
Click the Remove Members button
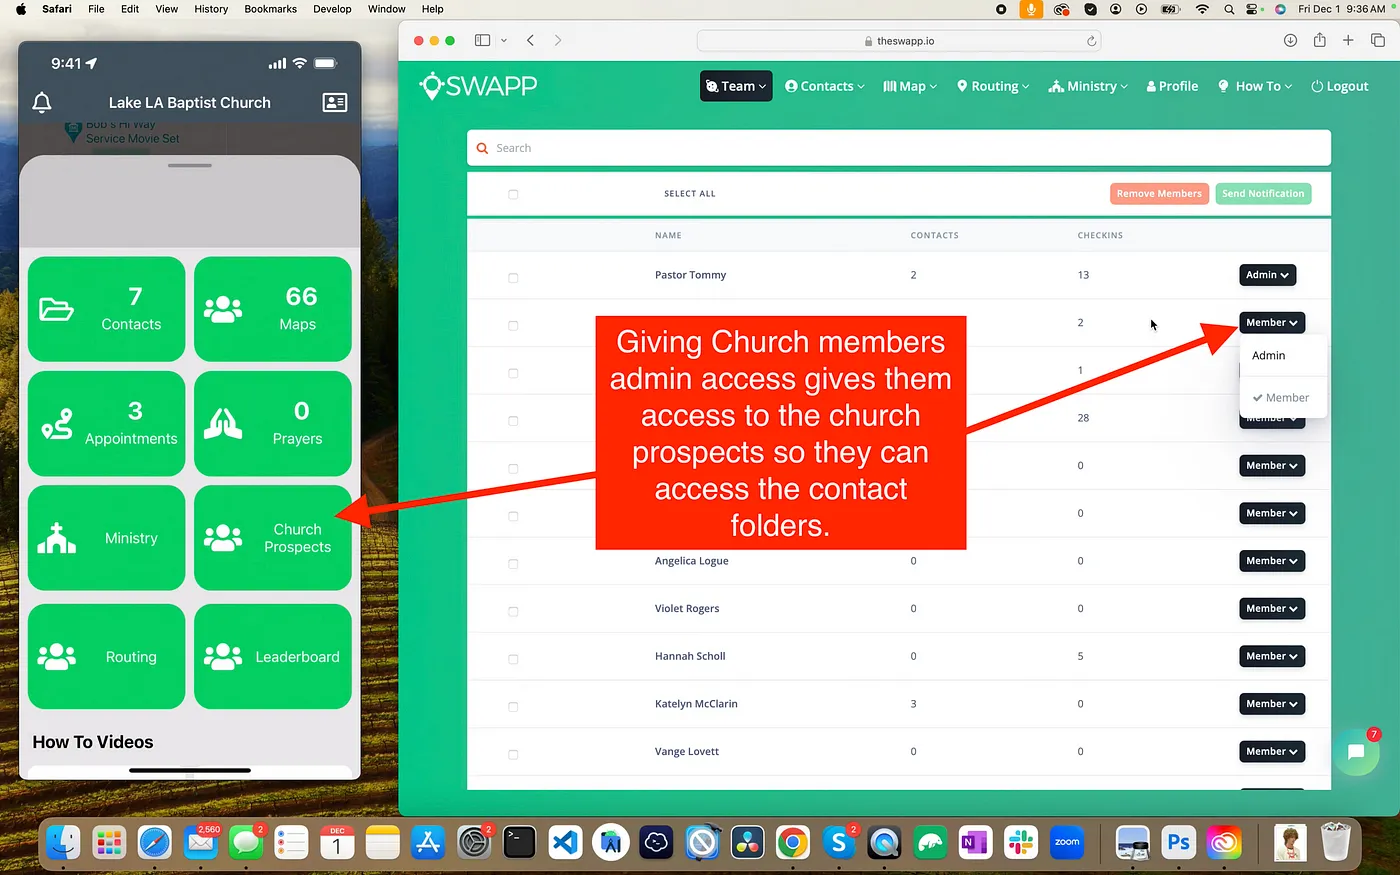click(x=1159, y=193)
